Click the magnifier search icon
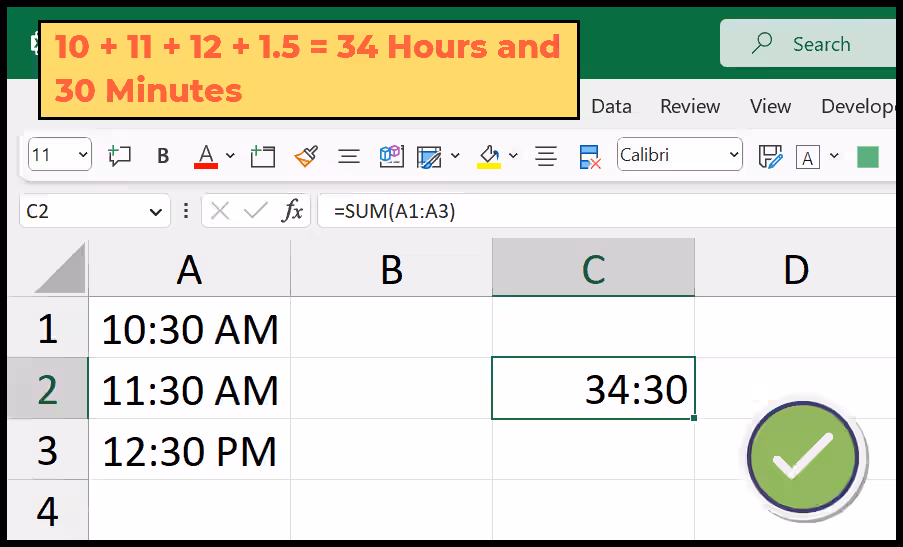Viewport: 903px width, 547px height. [762, 43]
